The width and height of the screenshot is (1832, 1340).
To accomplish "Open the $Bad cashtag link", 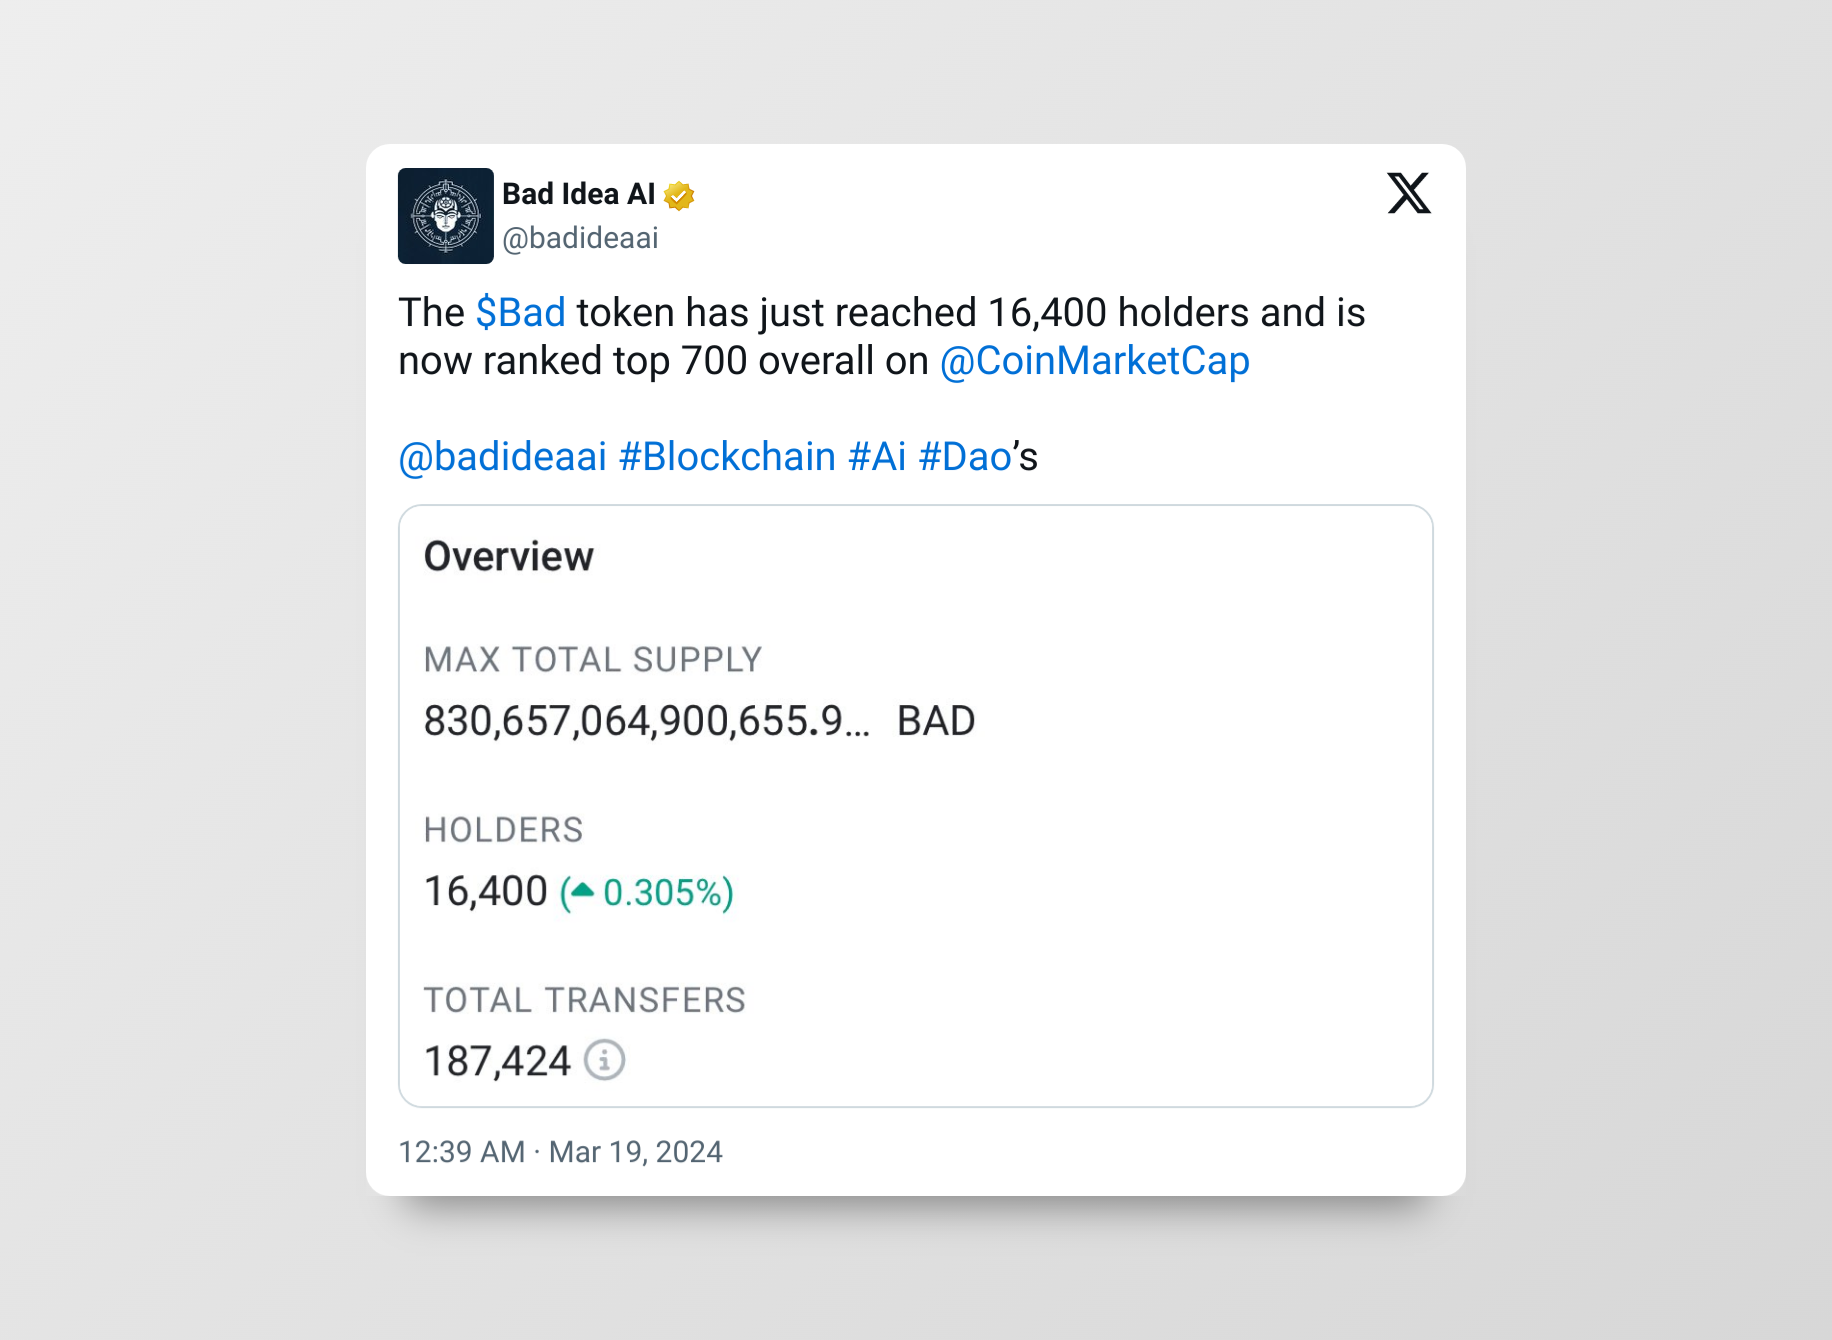I will (x=521, y=313).
